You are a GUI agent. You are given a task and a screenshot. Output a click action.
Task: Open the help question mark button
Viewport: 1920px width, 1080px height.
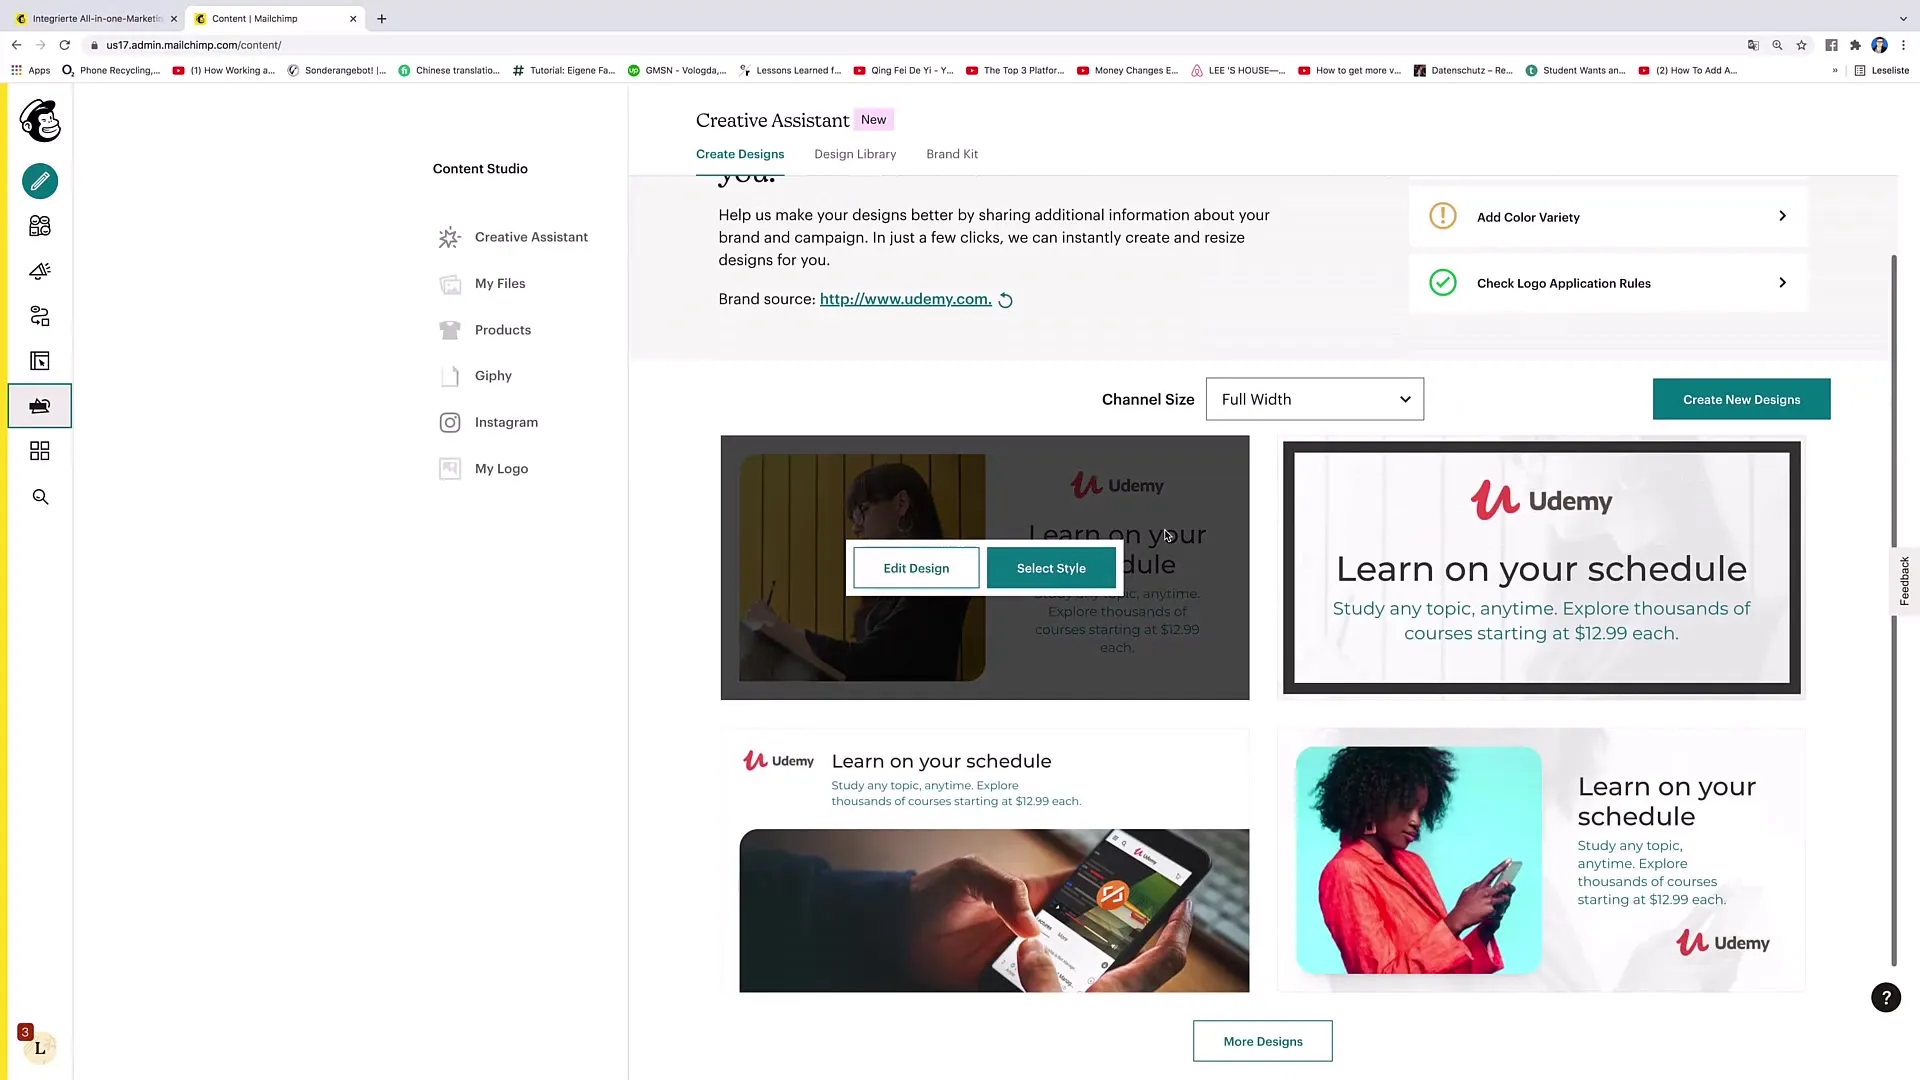tap(1885, 997)
